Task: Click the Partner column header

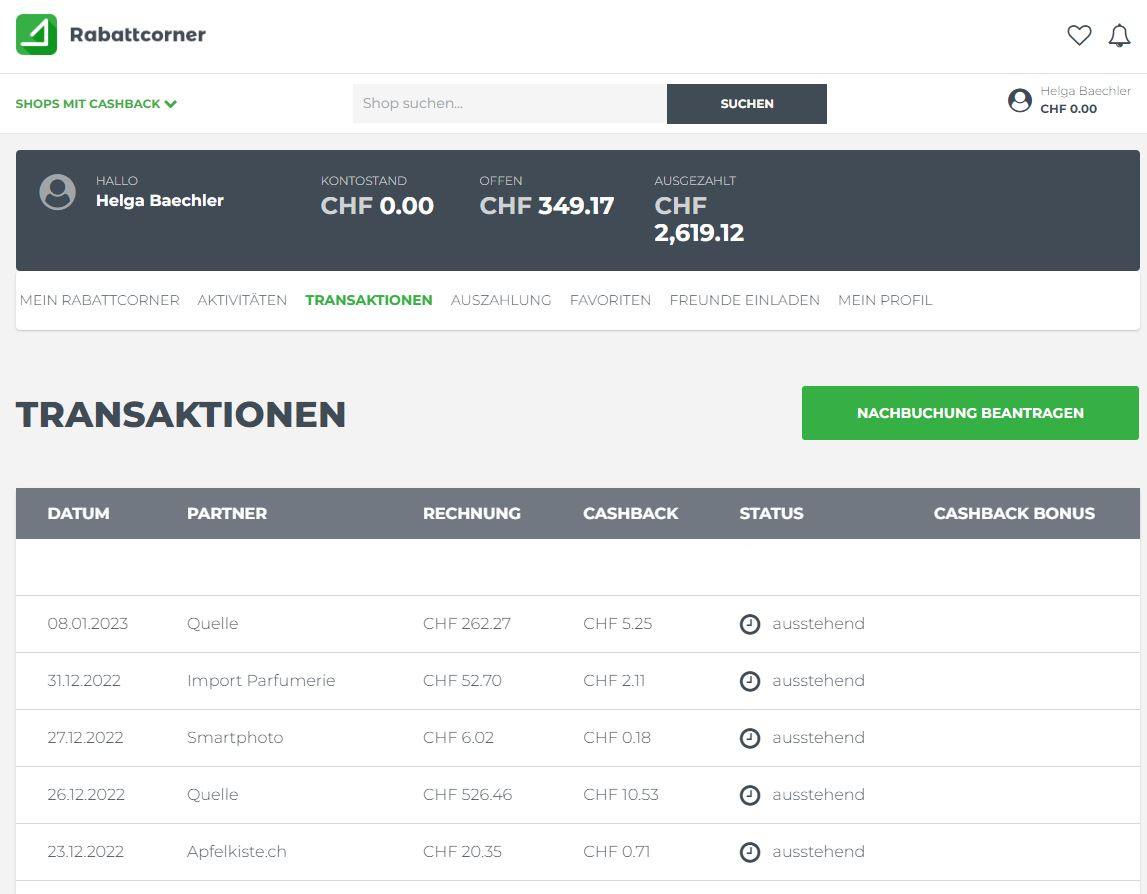Action: 227,514
